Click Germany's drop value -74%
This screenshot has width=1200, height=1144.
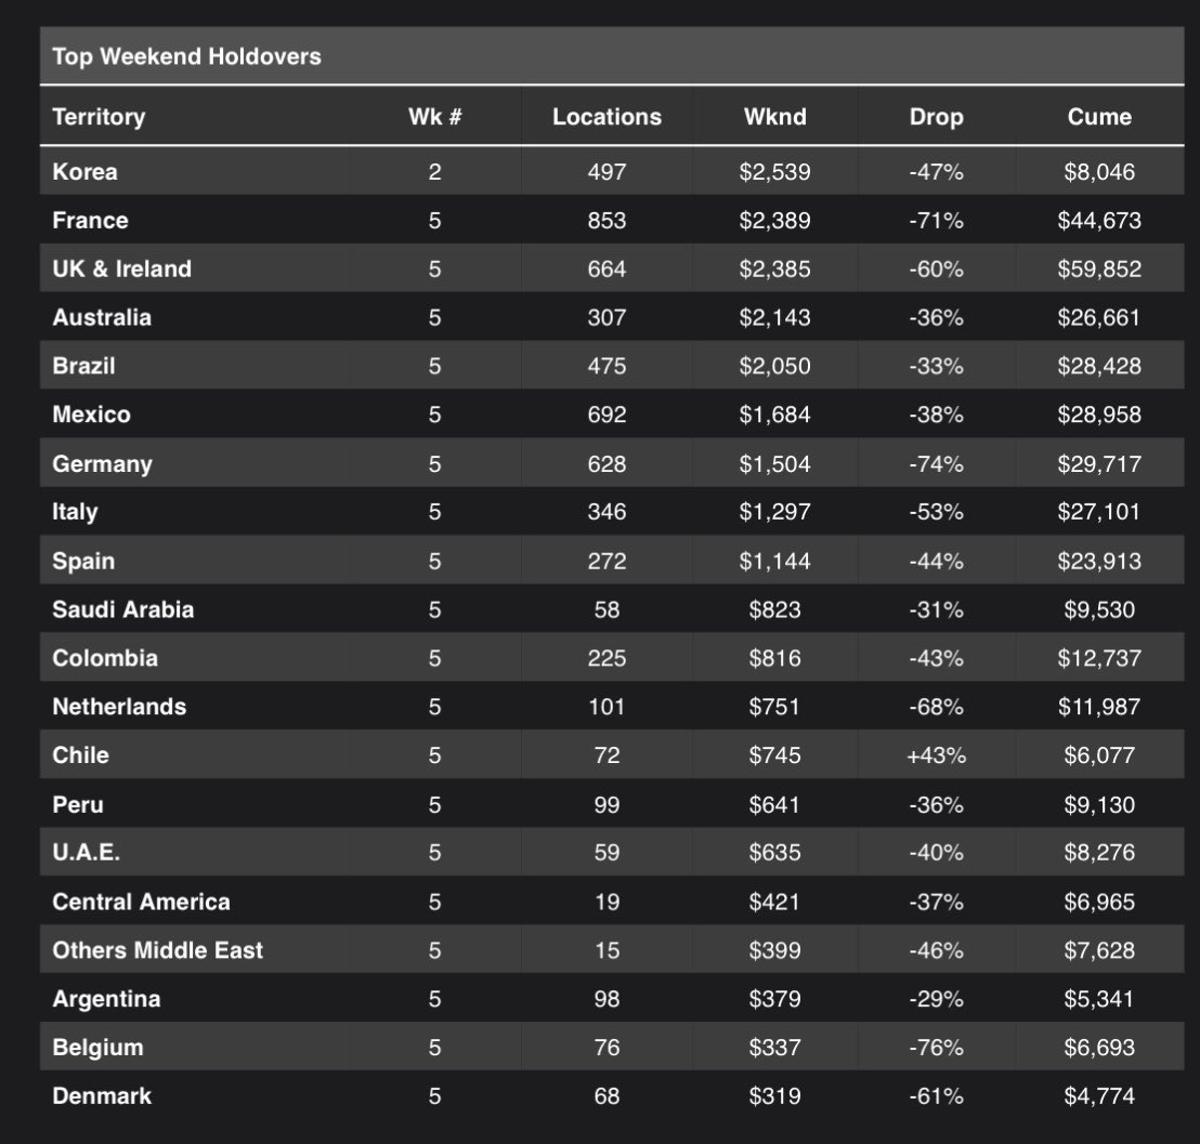tap(936, 464)
